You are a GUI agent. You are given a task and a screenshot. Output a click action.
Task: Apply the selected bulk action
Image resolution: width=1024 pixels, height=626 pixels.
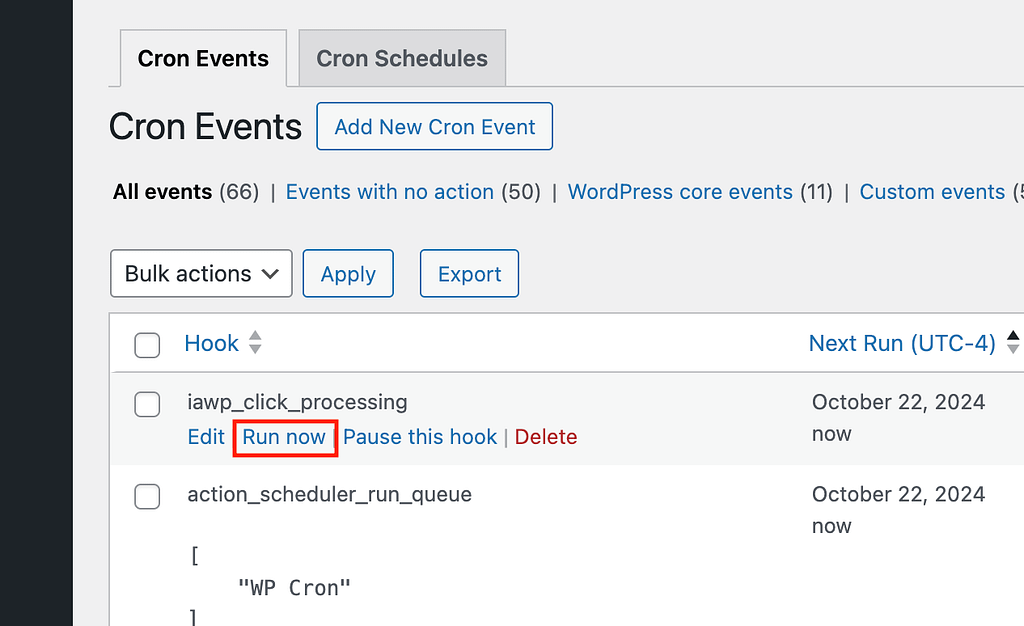click(348, 273)
